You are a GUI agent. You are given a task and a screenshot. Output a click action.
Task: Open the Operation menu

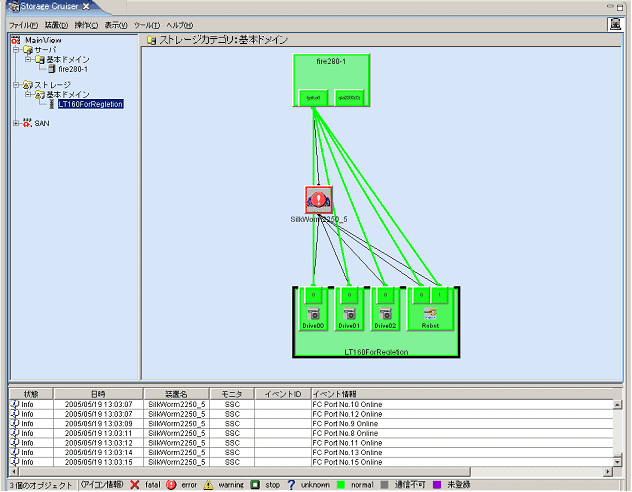click(x=86, y=25)
